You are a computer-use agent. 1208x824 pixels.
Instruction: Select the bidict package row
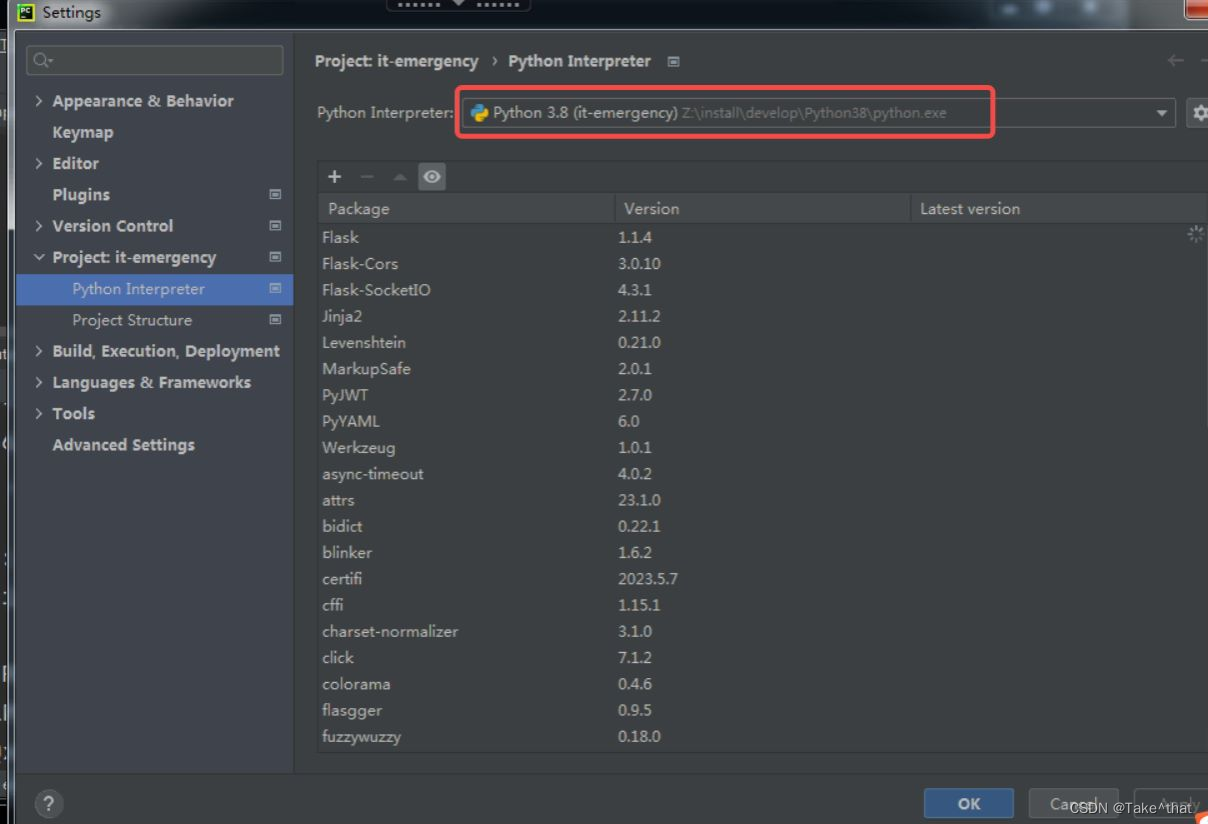pyautogui.click(x=763, y=526)
